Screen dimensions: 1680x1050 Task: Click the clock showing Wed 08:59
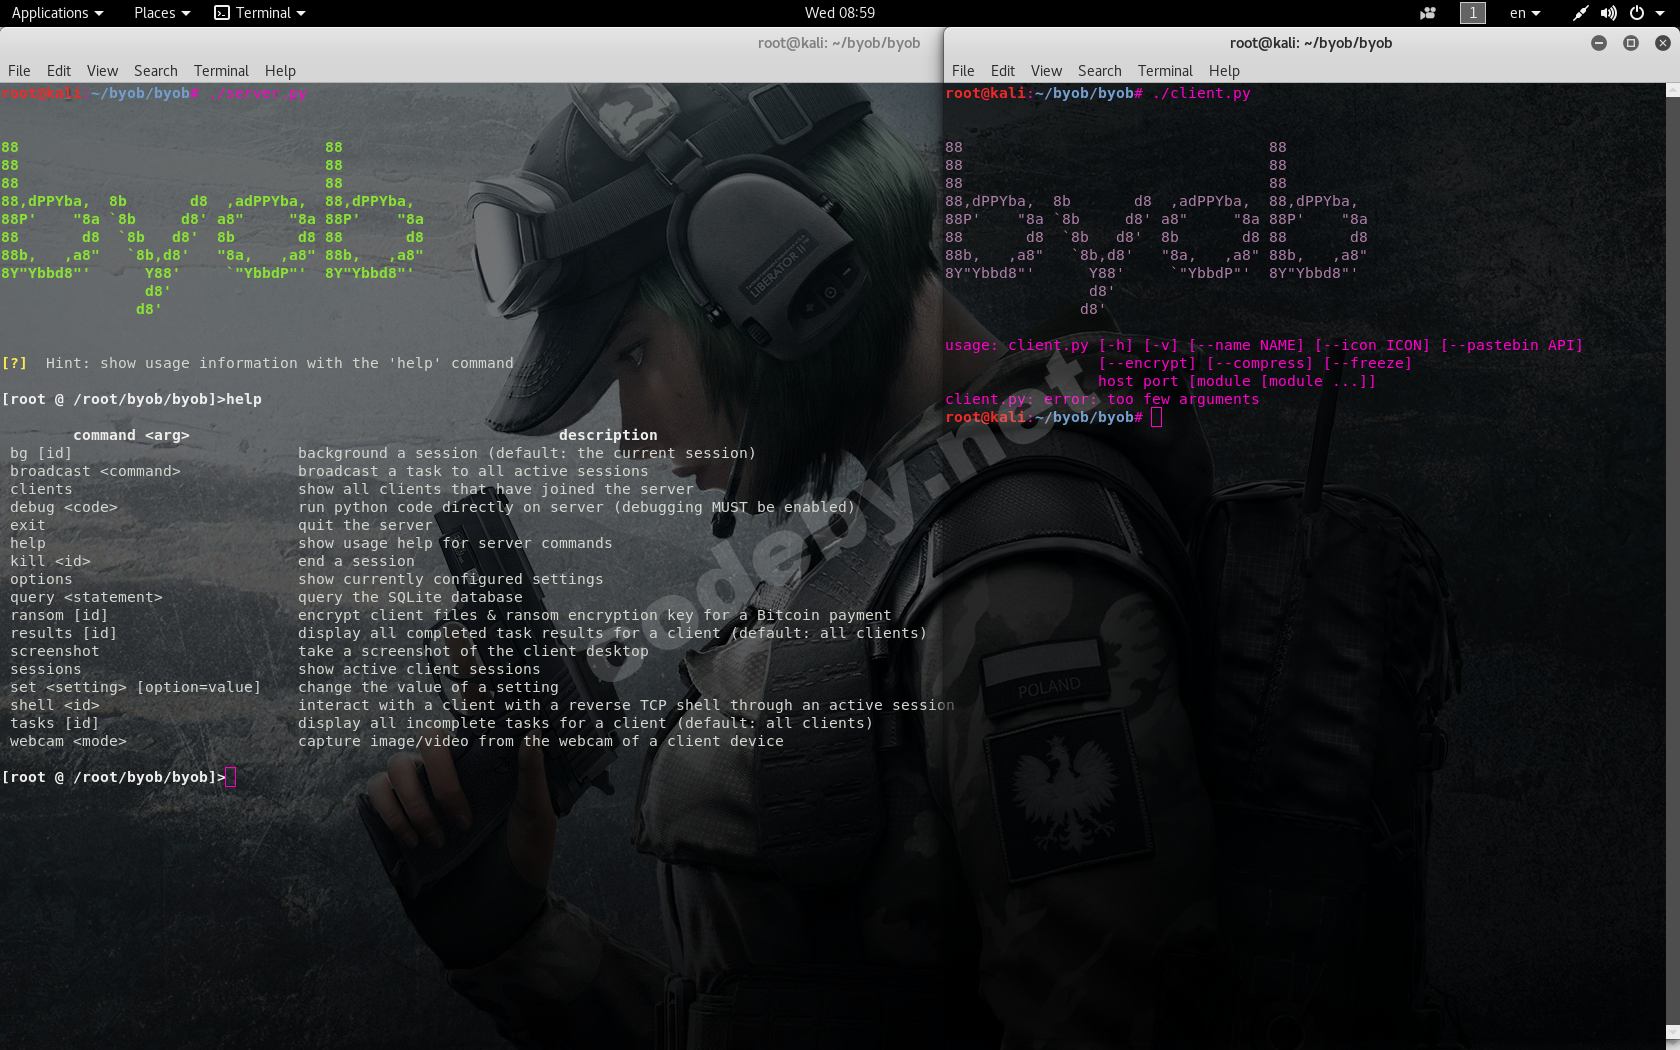coord(841,13)
